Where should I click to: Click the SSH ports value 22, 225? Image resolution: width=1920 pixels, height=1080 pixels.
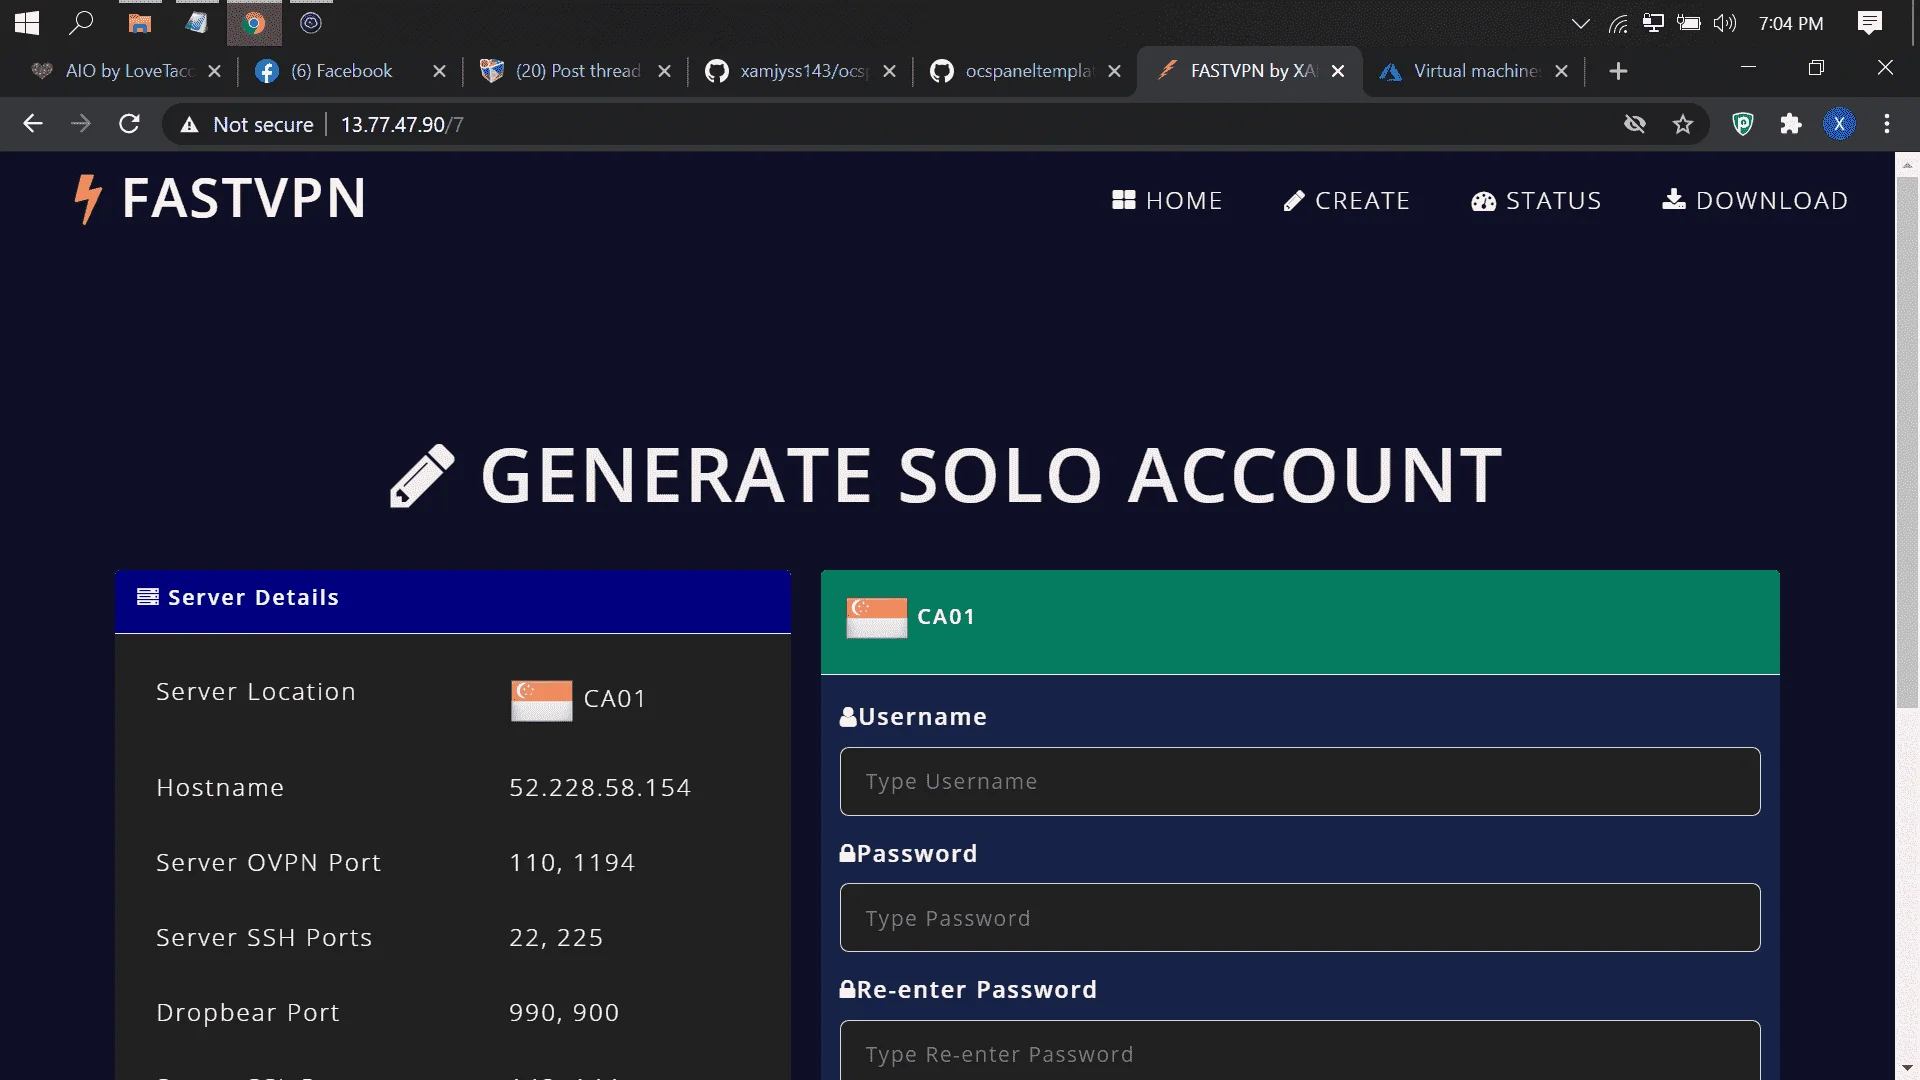pyautogui.click(x=556, y=938)
